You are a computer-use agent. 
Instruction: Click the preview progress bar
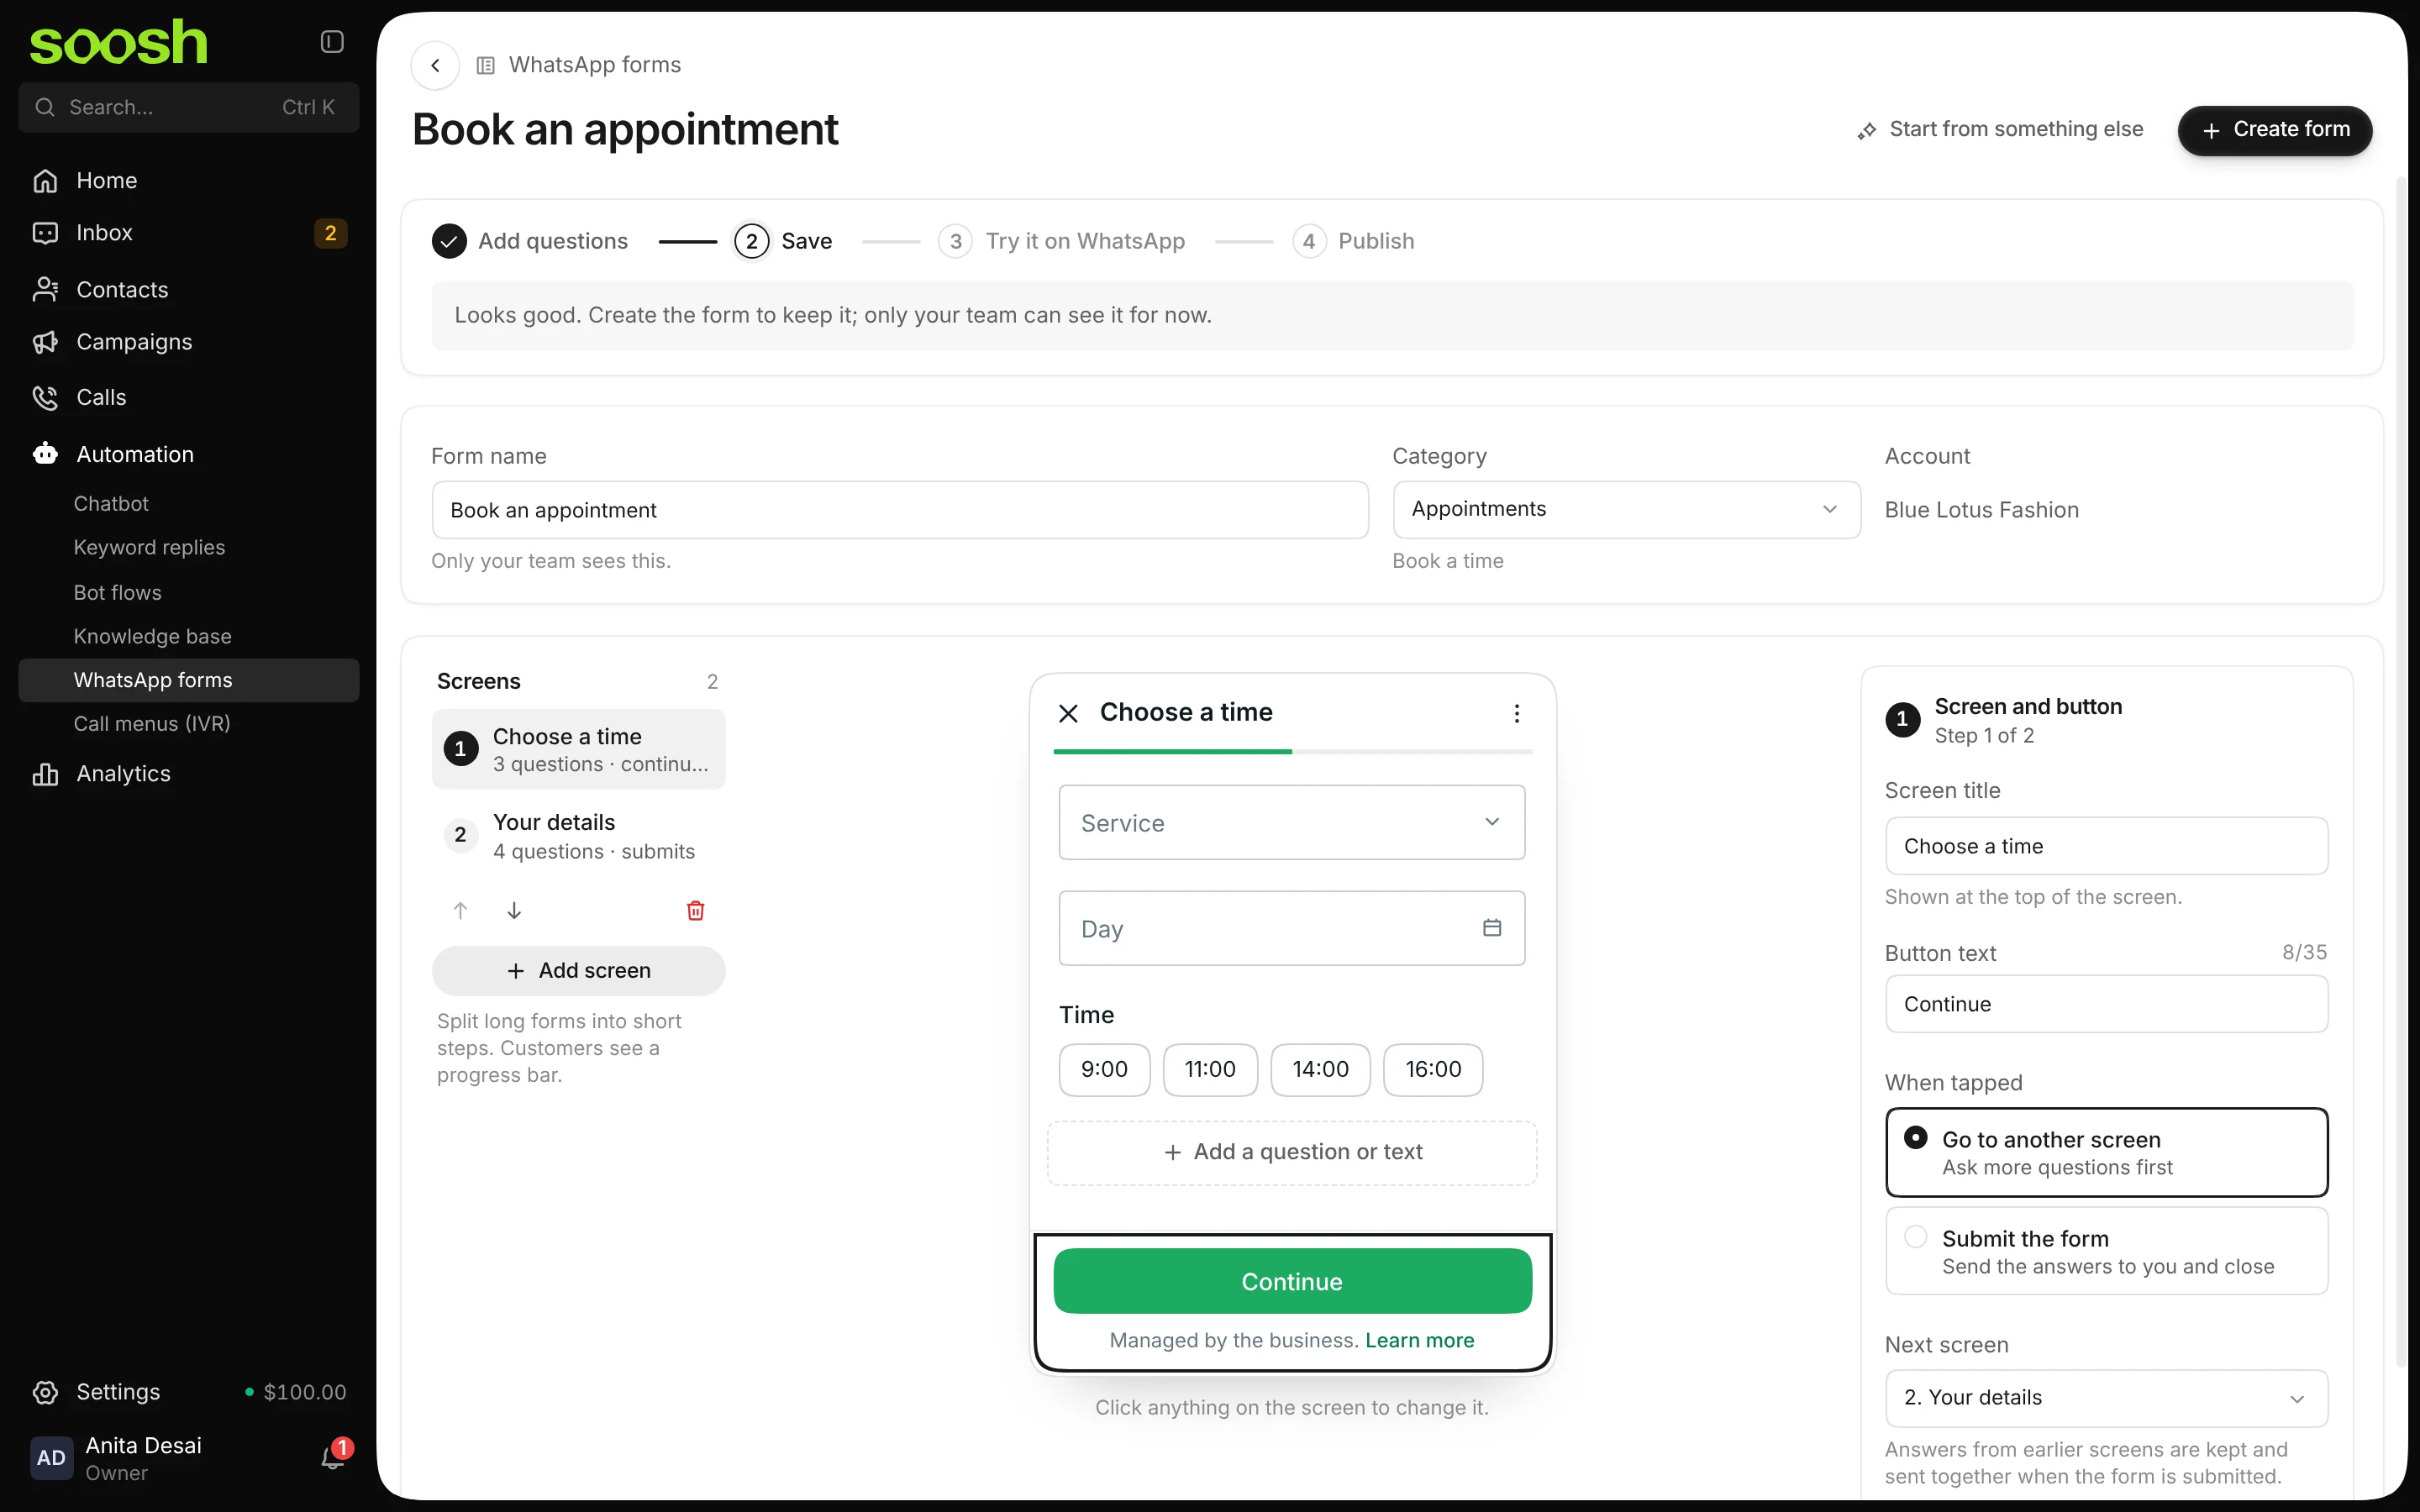pos(1292,751)
